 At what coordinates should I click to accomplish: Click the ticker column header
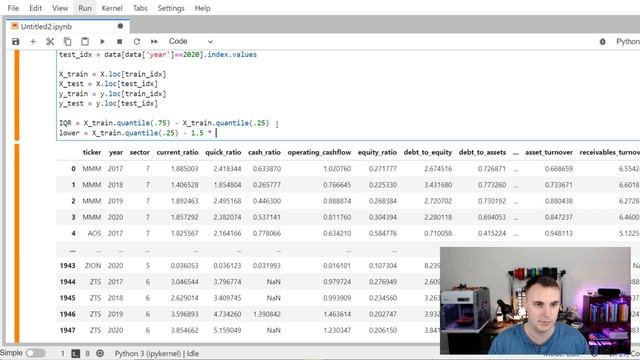[92, 152]
